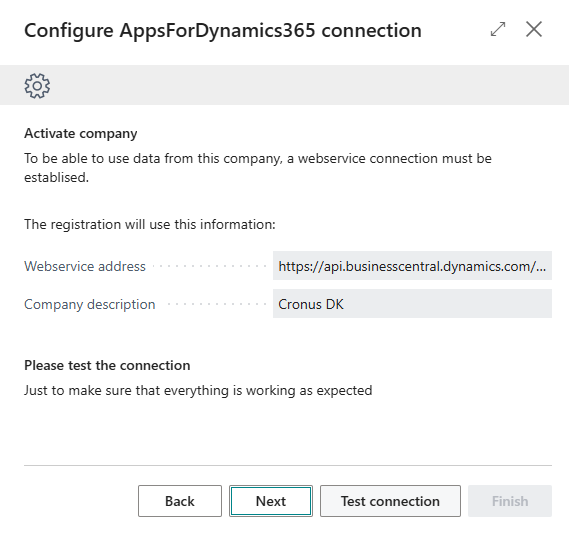The height and width of the screenshot is (534, 569).
Task: Click the Just to make sure sentence
Action: click(198, 391)
